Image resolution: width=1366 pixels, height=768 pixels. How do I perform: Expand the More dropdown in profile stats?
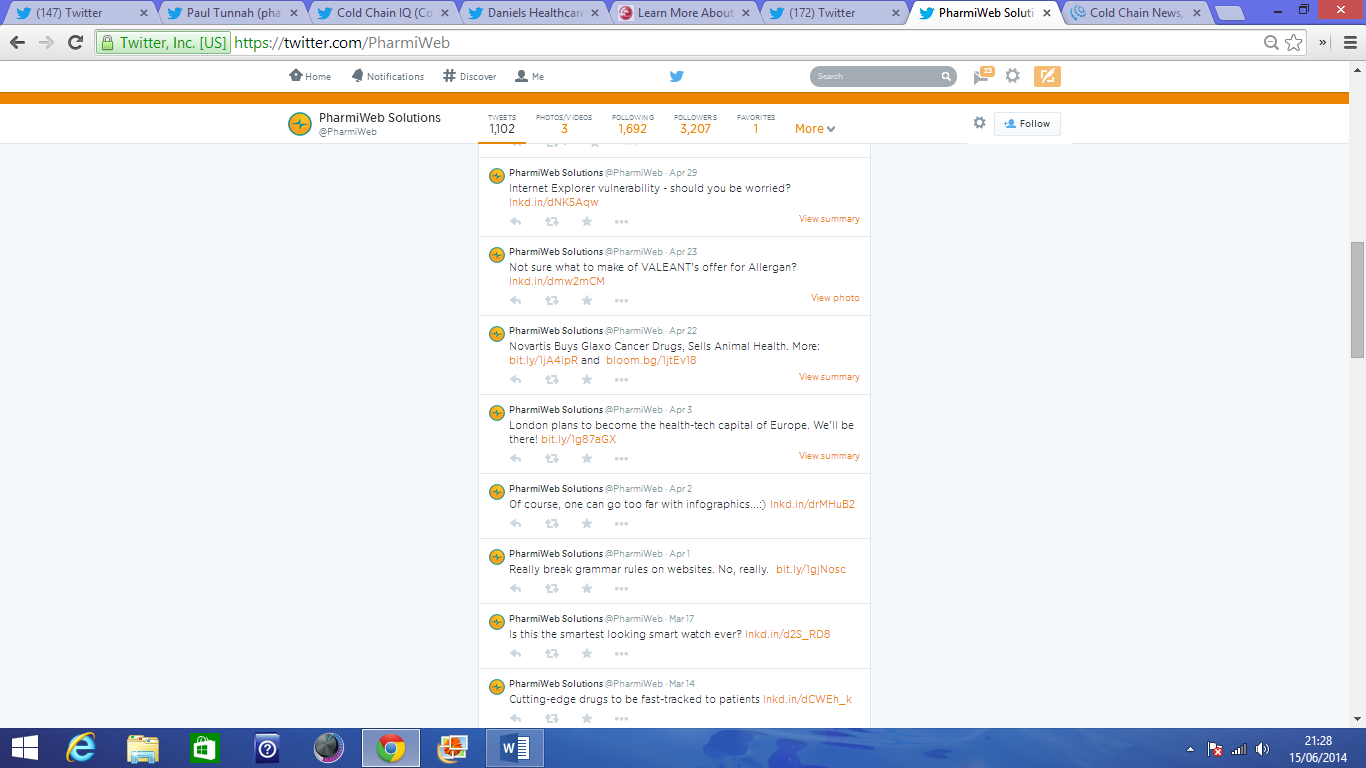[x=815, y=129]
